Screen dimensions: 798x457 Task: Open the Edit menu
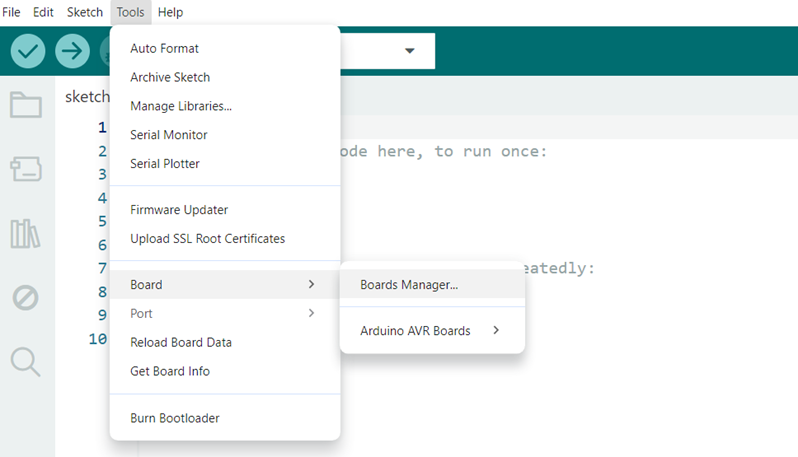pos(43,12)
